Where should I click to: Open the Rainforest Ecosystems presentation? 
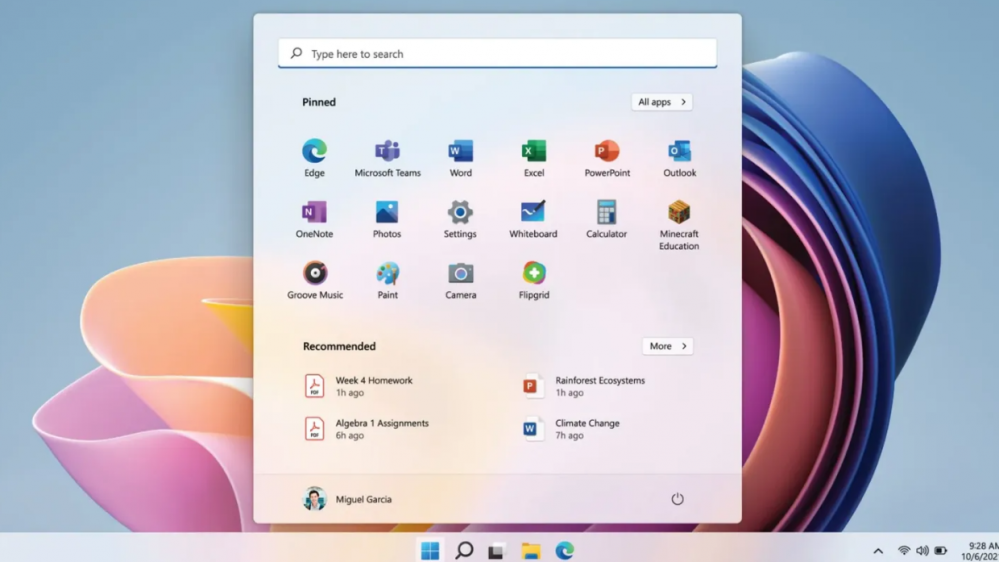tap(583, 386)
